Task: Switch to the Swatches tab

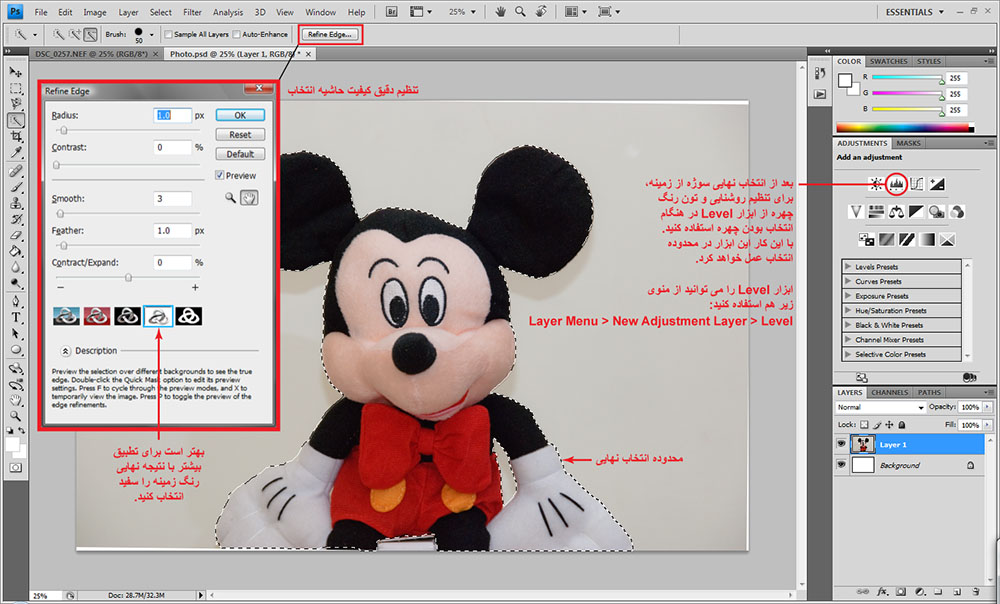Action: [888, 61]
